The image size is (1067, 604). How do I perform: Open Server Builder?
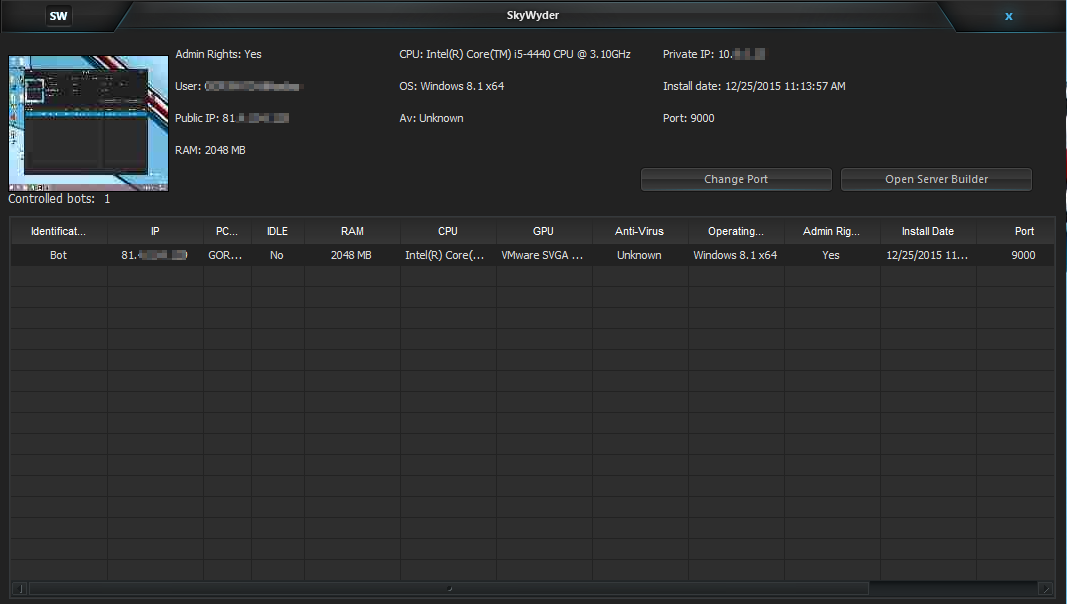[936, 179]
